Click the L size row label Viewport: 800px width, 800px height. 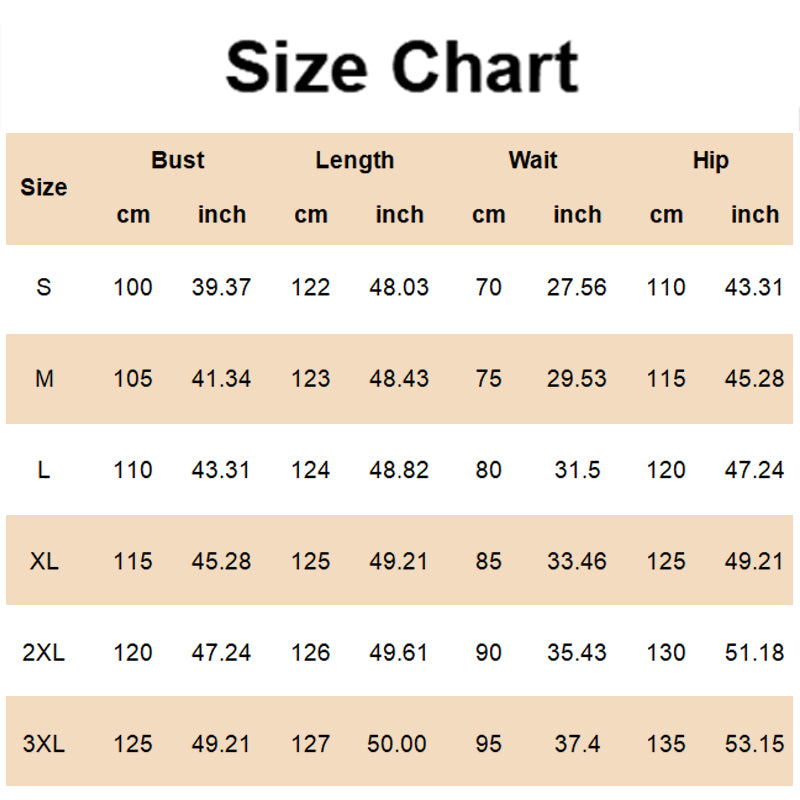(44, 470)
